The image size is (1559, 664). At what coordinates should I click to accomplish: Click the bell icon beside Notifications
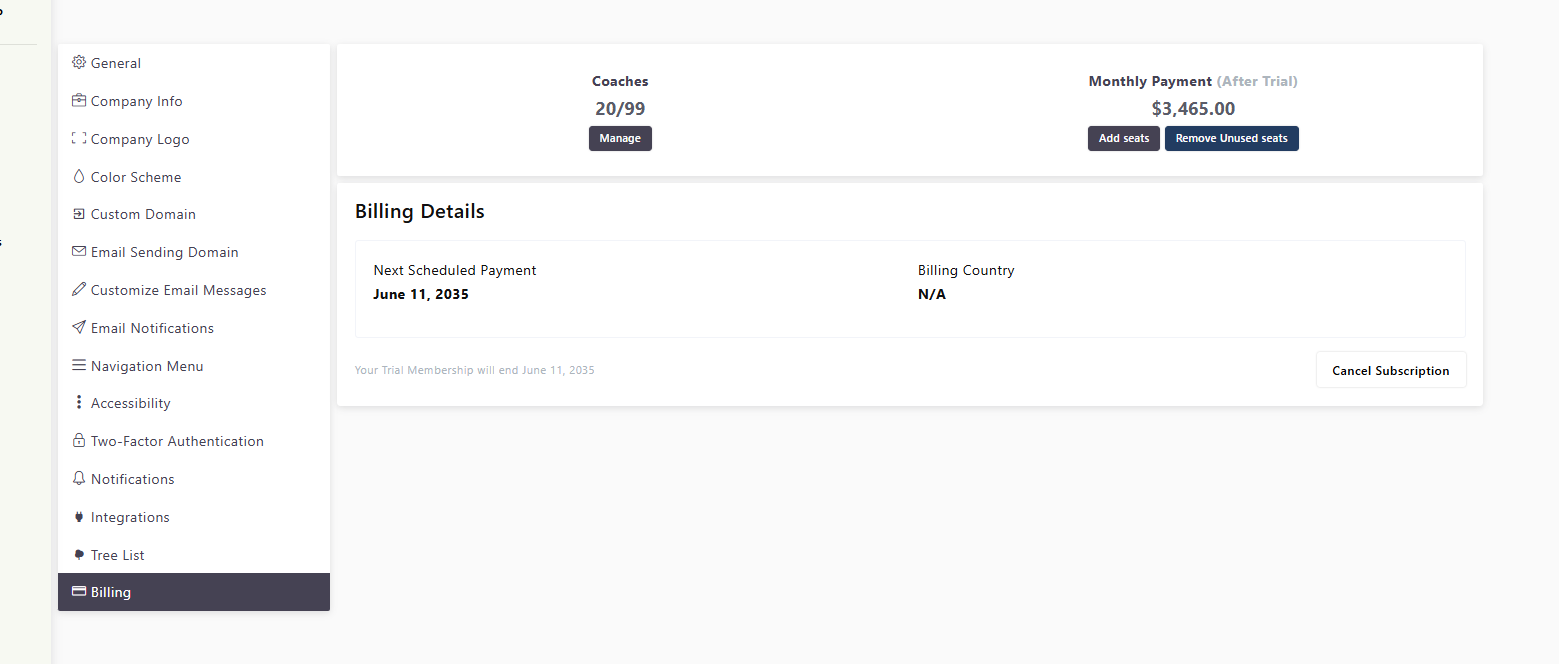pyautogui.click(x=79, y=479)
